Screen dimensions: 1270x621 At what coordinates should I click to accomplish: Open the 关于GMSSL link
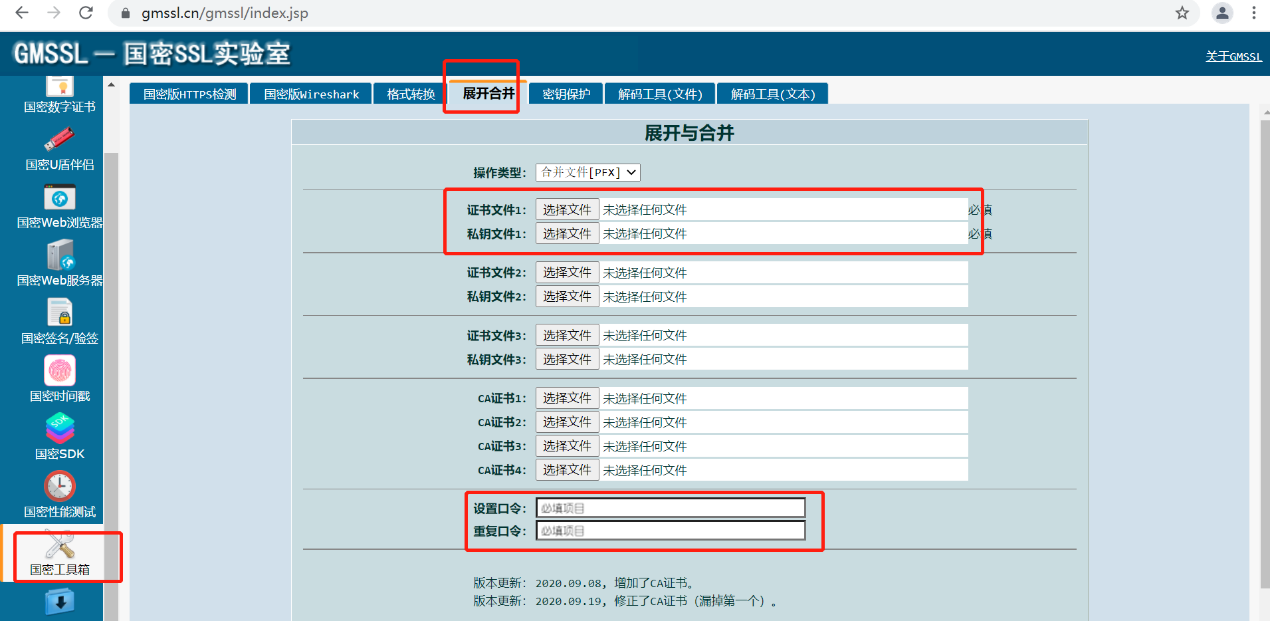point(1234,56)
